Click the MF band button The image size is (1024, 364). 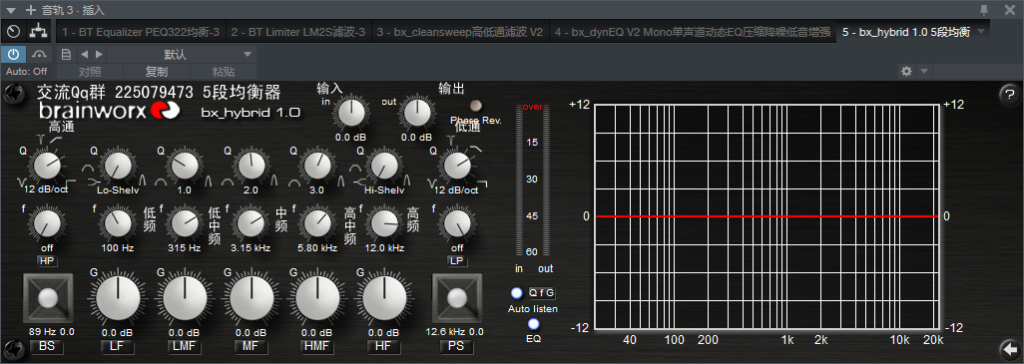coord(251,346)
